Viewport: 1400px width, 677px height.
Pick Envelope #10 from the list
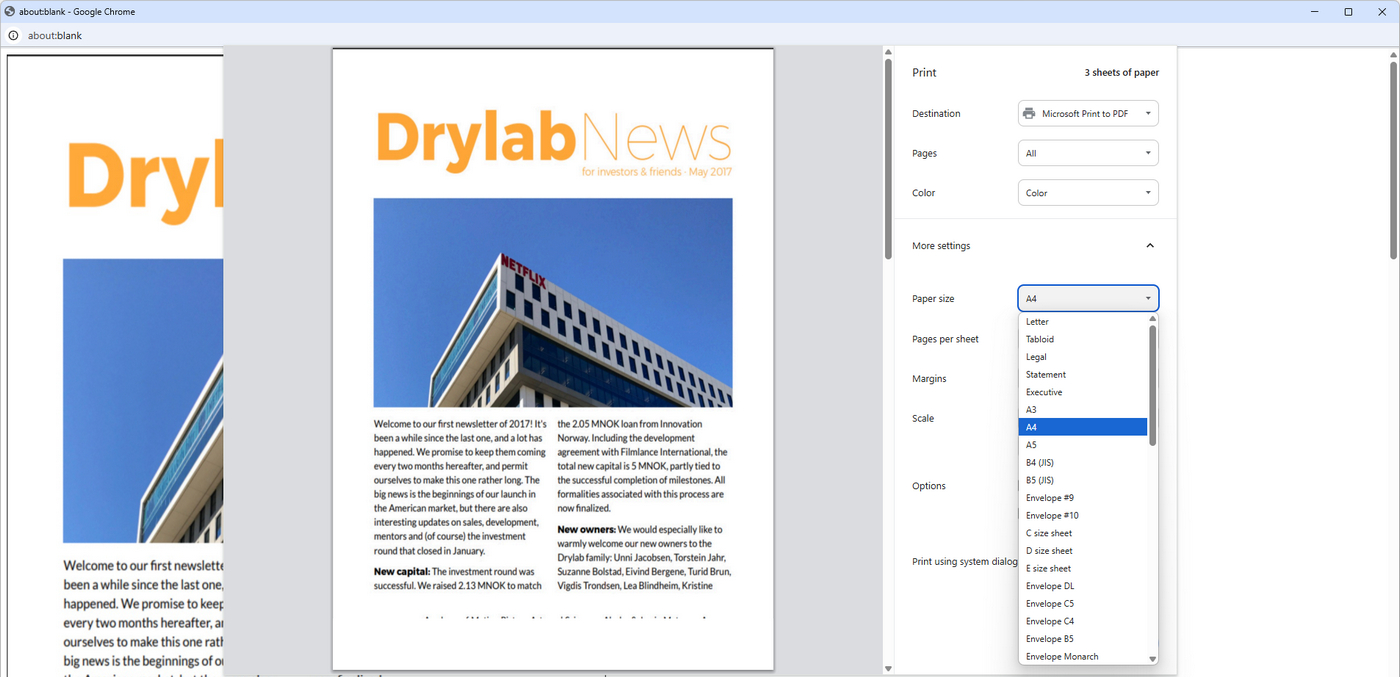pyautogui.click(x=1083, y=516)
